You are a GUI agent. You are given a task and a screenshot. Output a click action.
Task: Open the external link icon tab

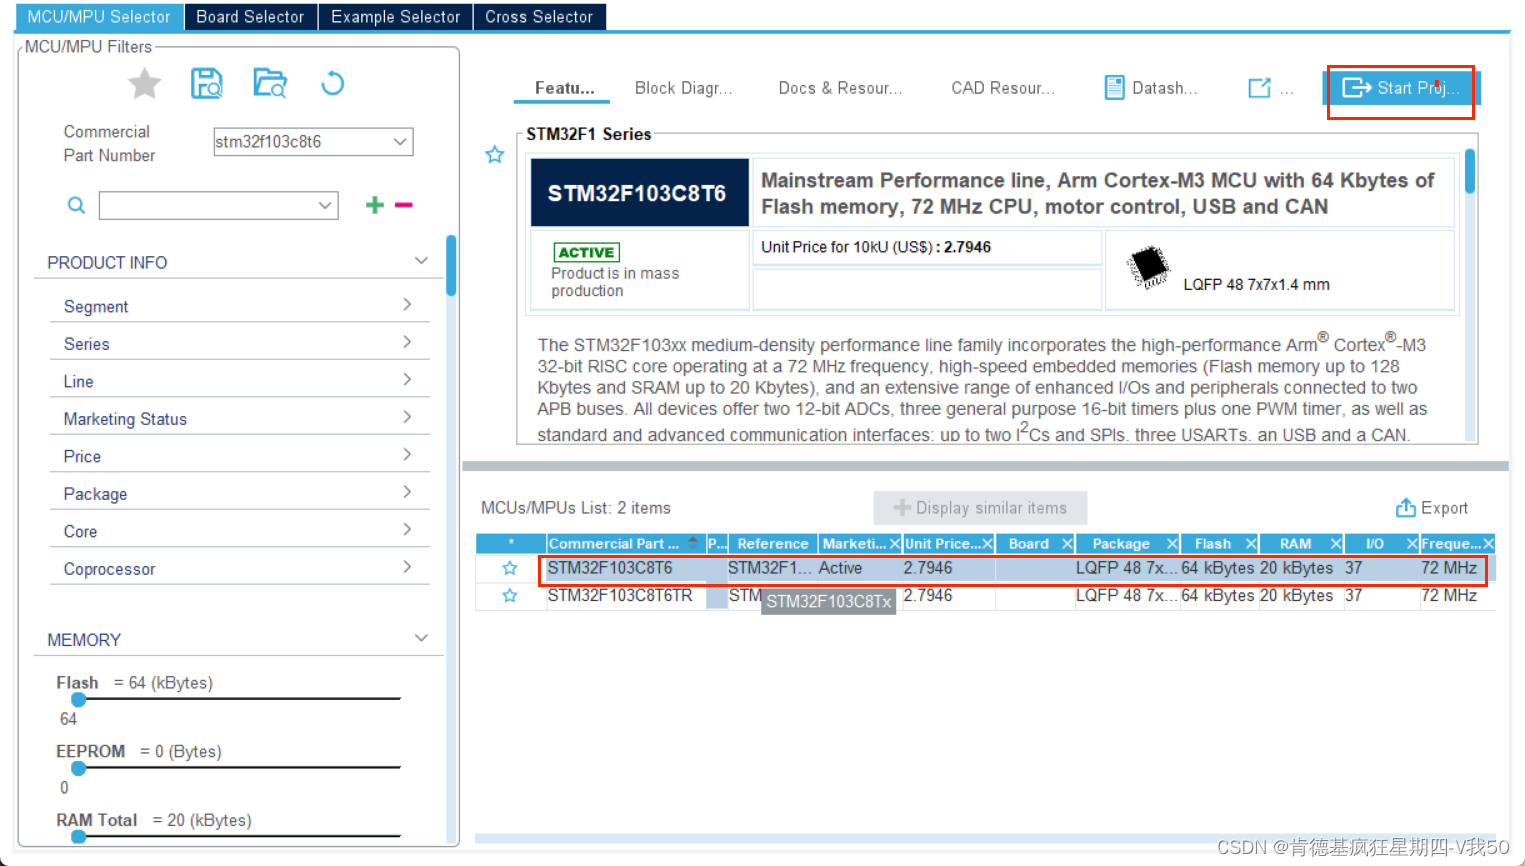click(1259, 88)
